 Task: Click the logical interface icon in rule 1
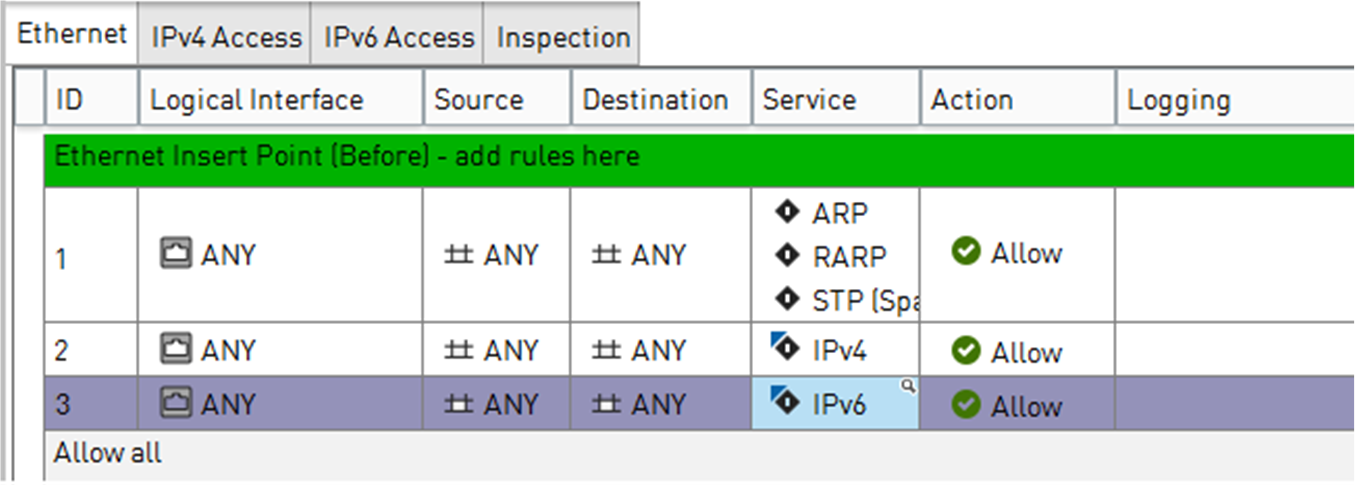(174, 254)
